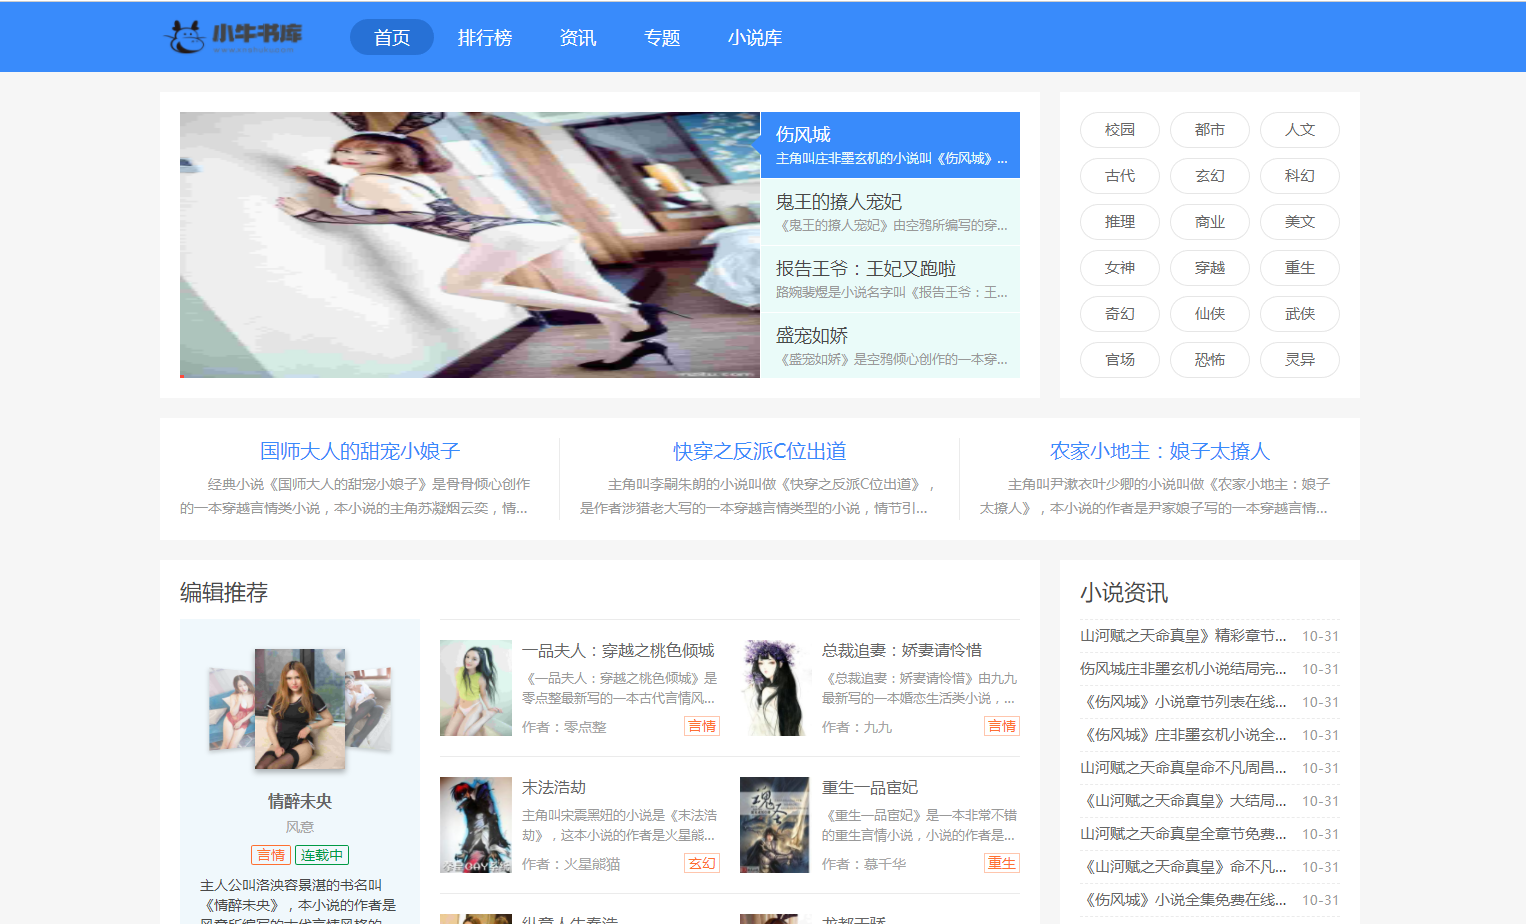Open the 小说库 section from the navbar
This screenshot has height=924, width=1526.
(755, 37)
